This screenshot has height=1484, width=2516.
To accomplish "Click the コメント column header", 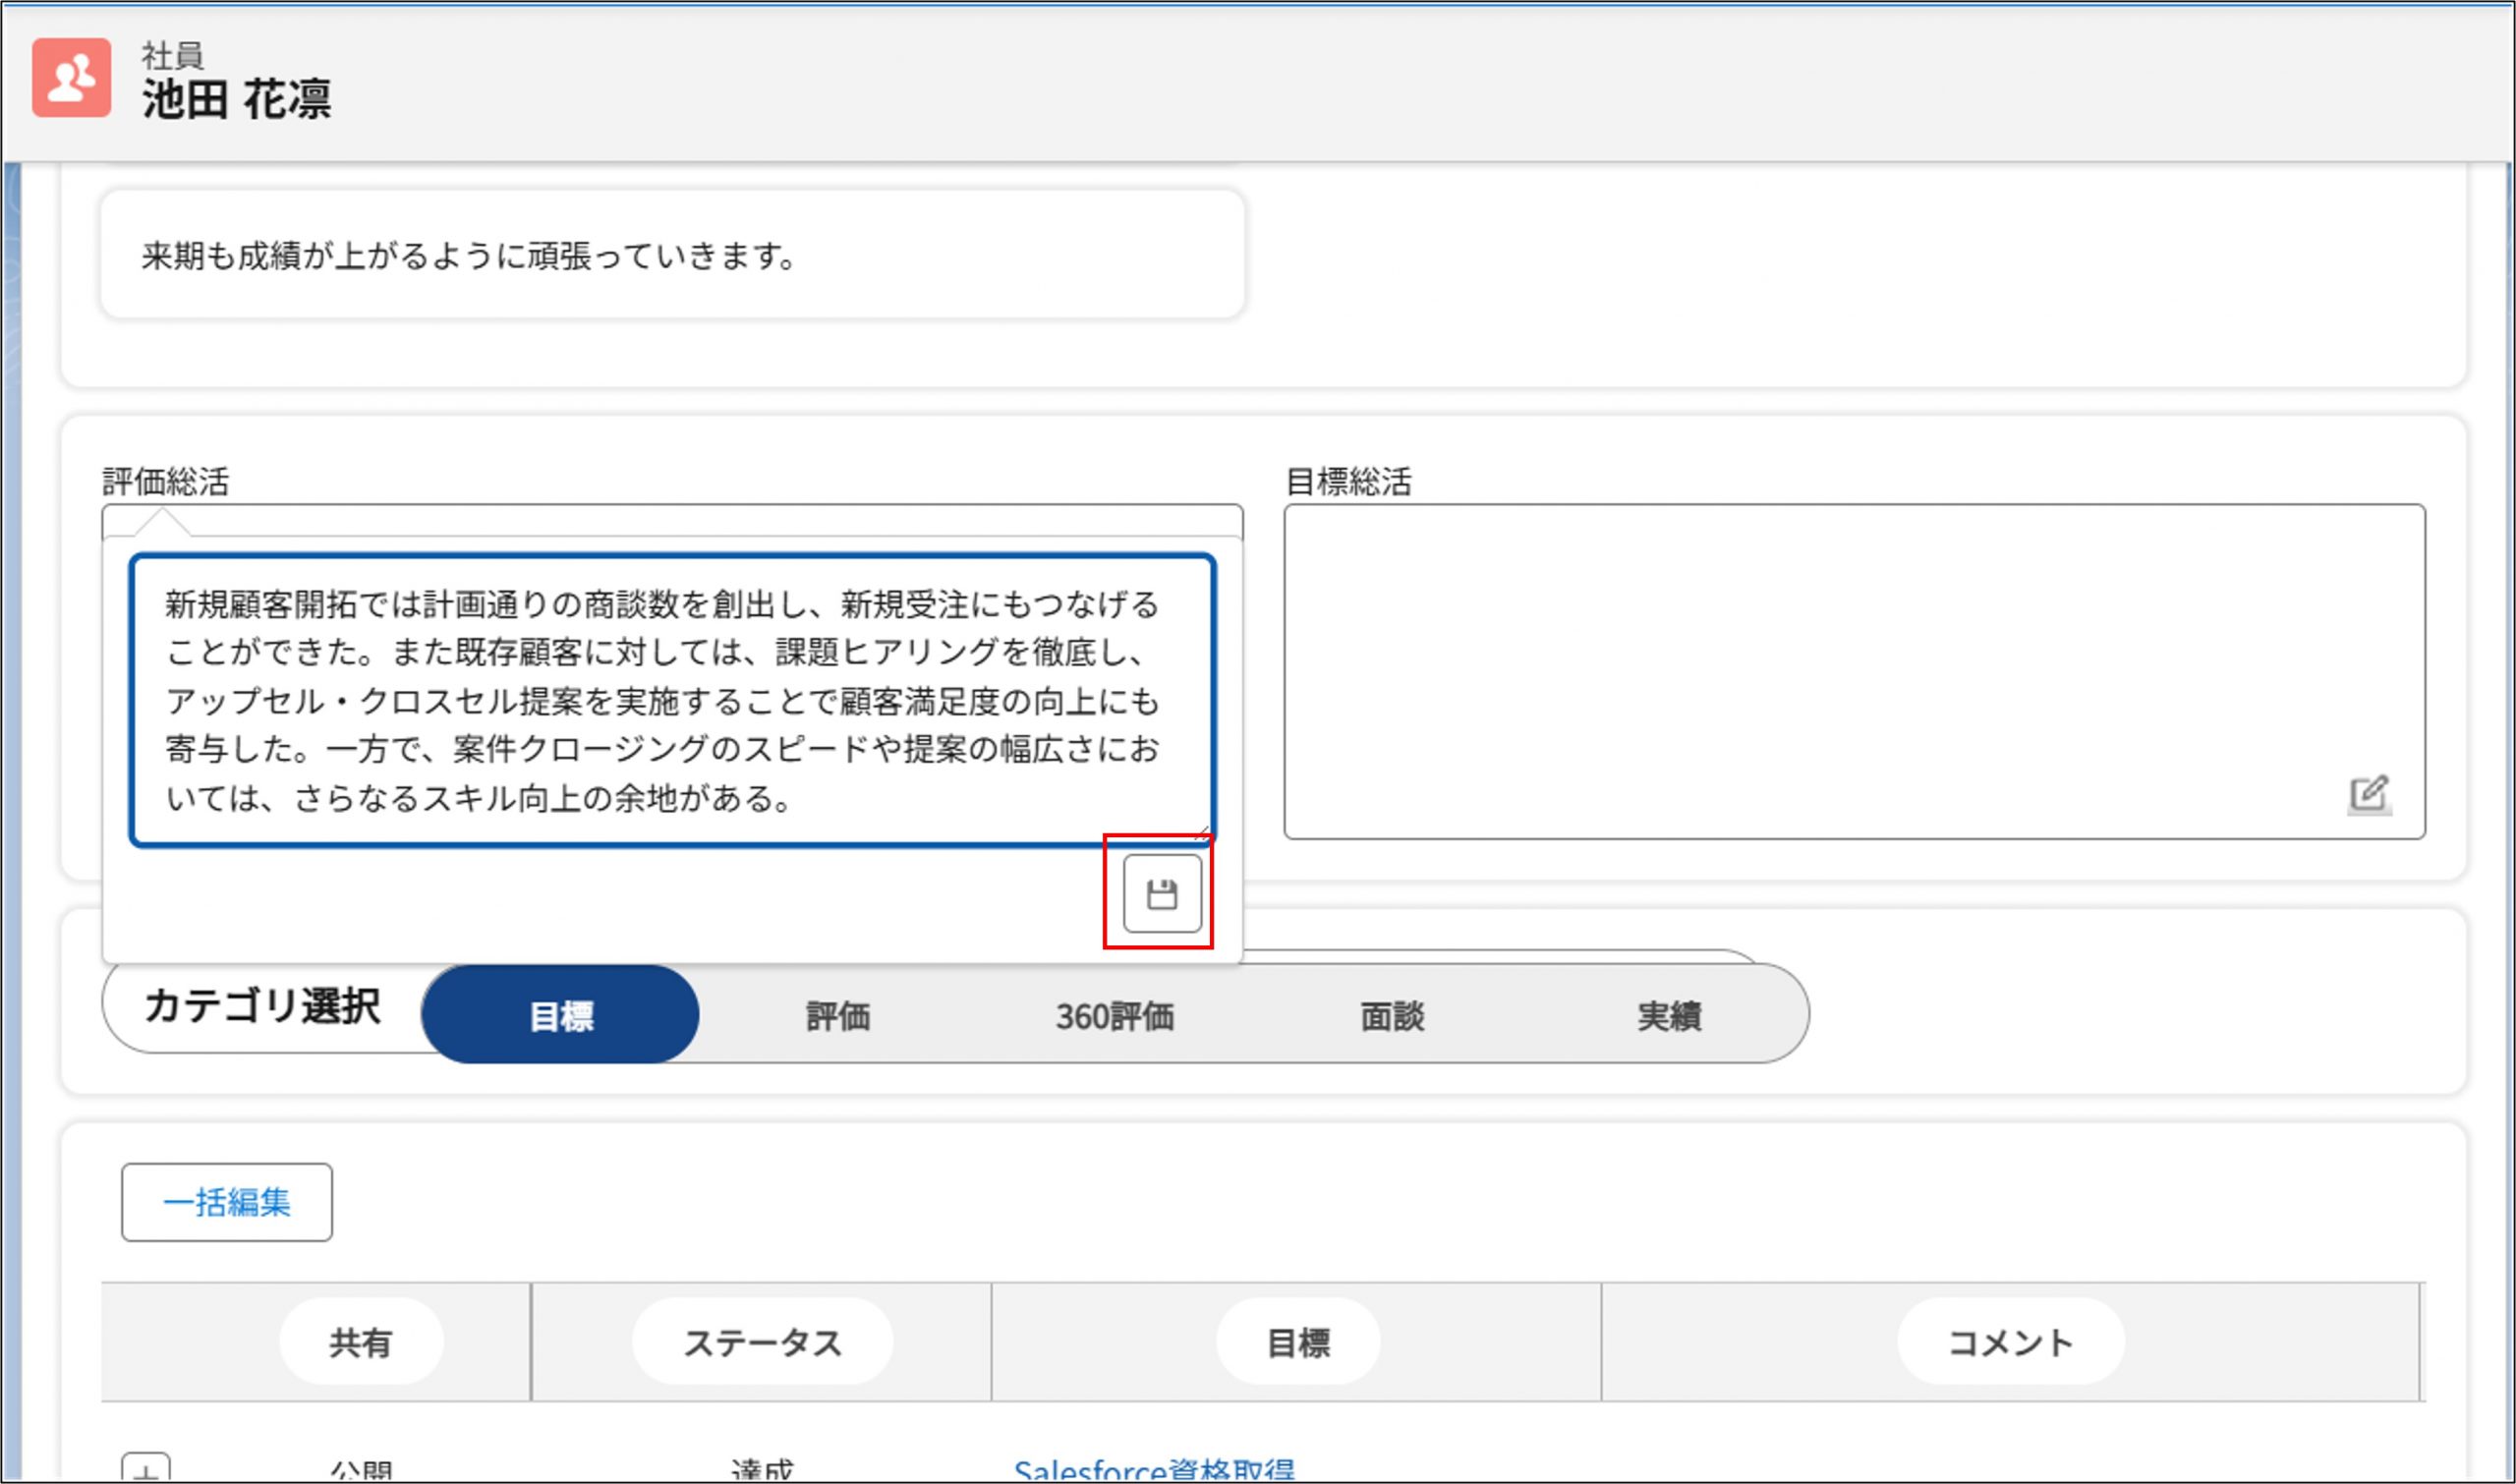I will pyautogui.click(x=2009, y=1342).
